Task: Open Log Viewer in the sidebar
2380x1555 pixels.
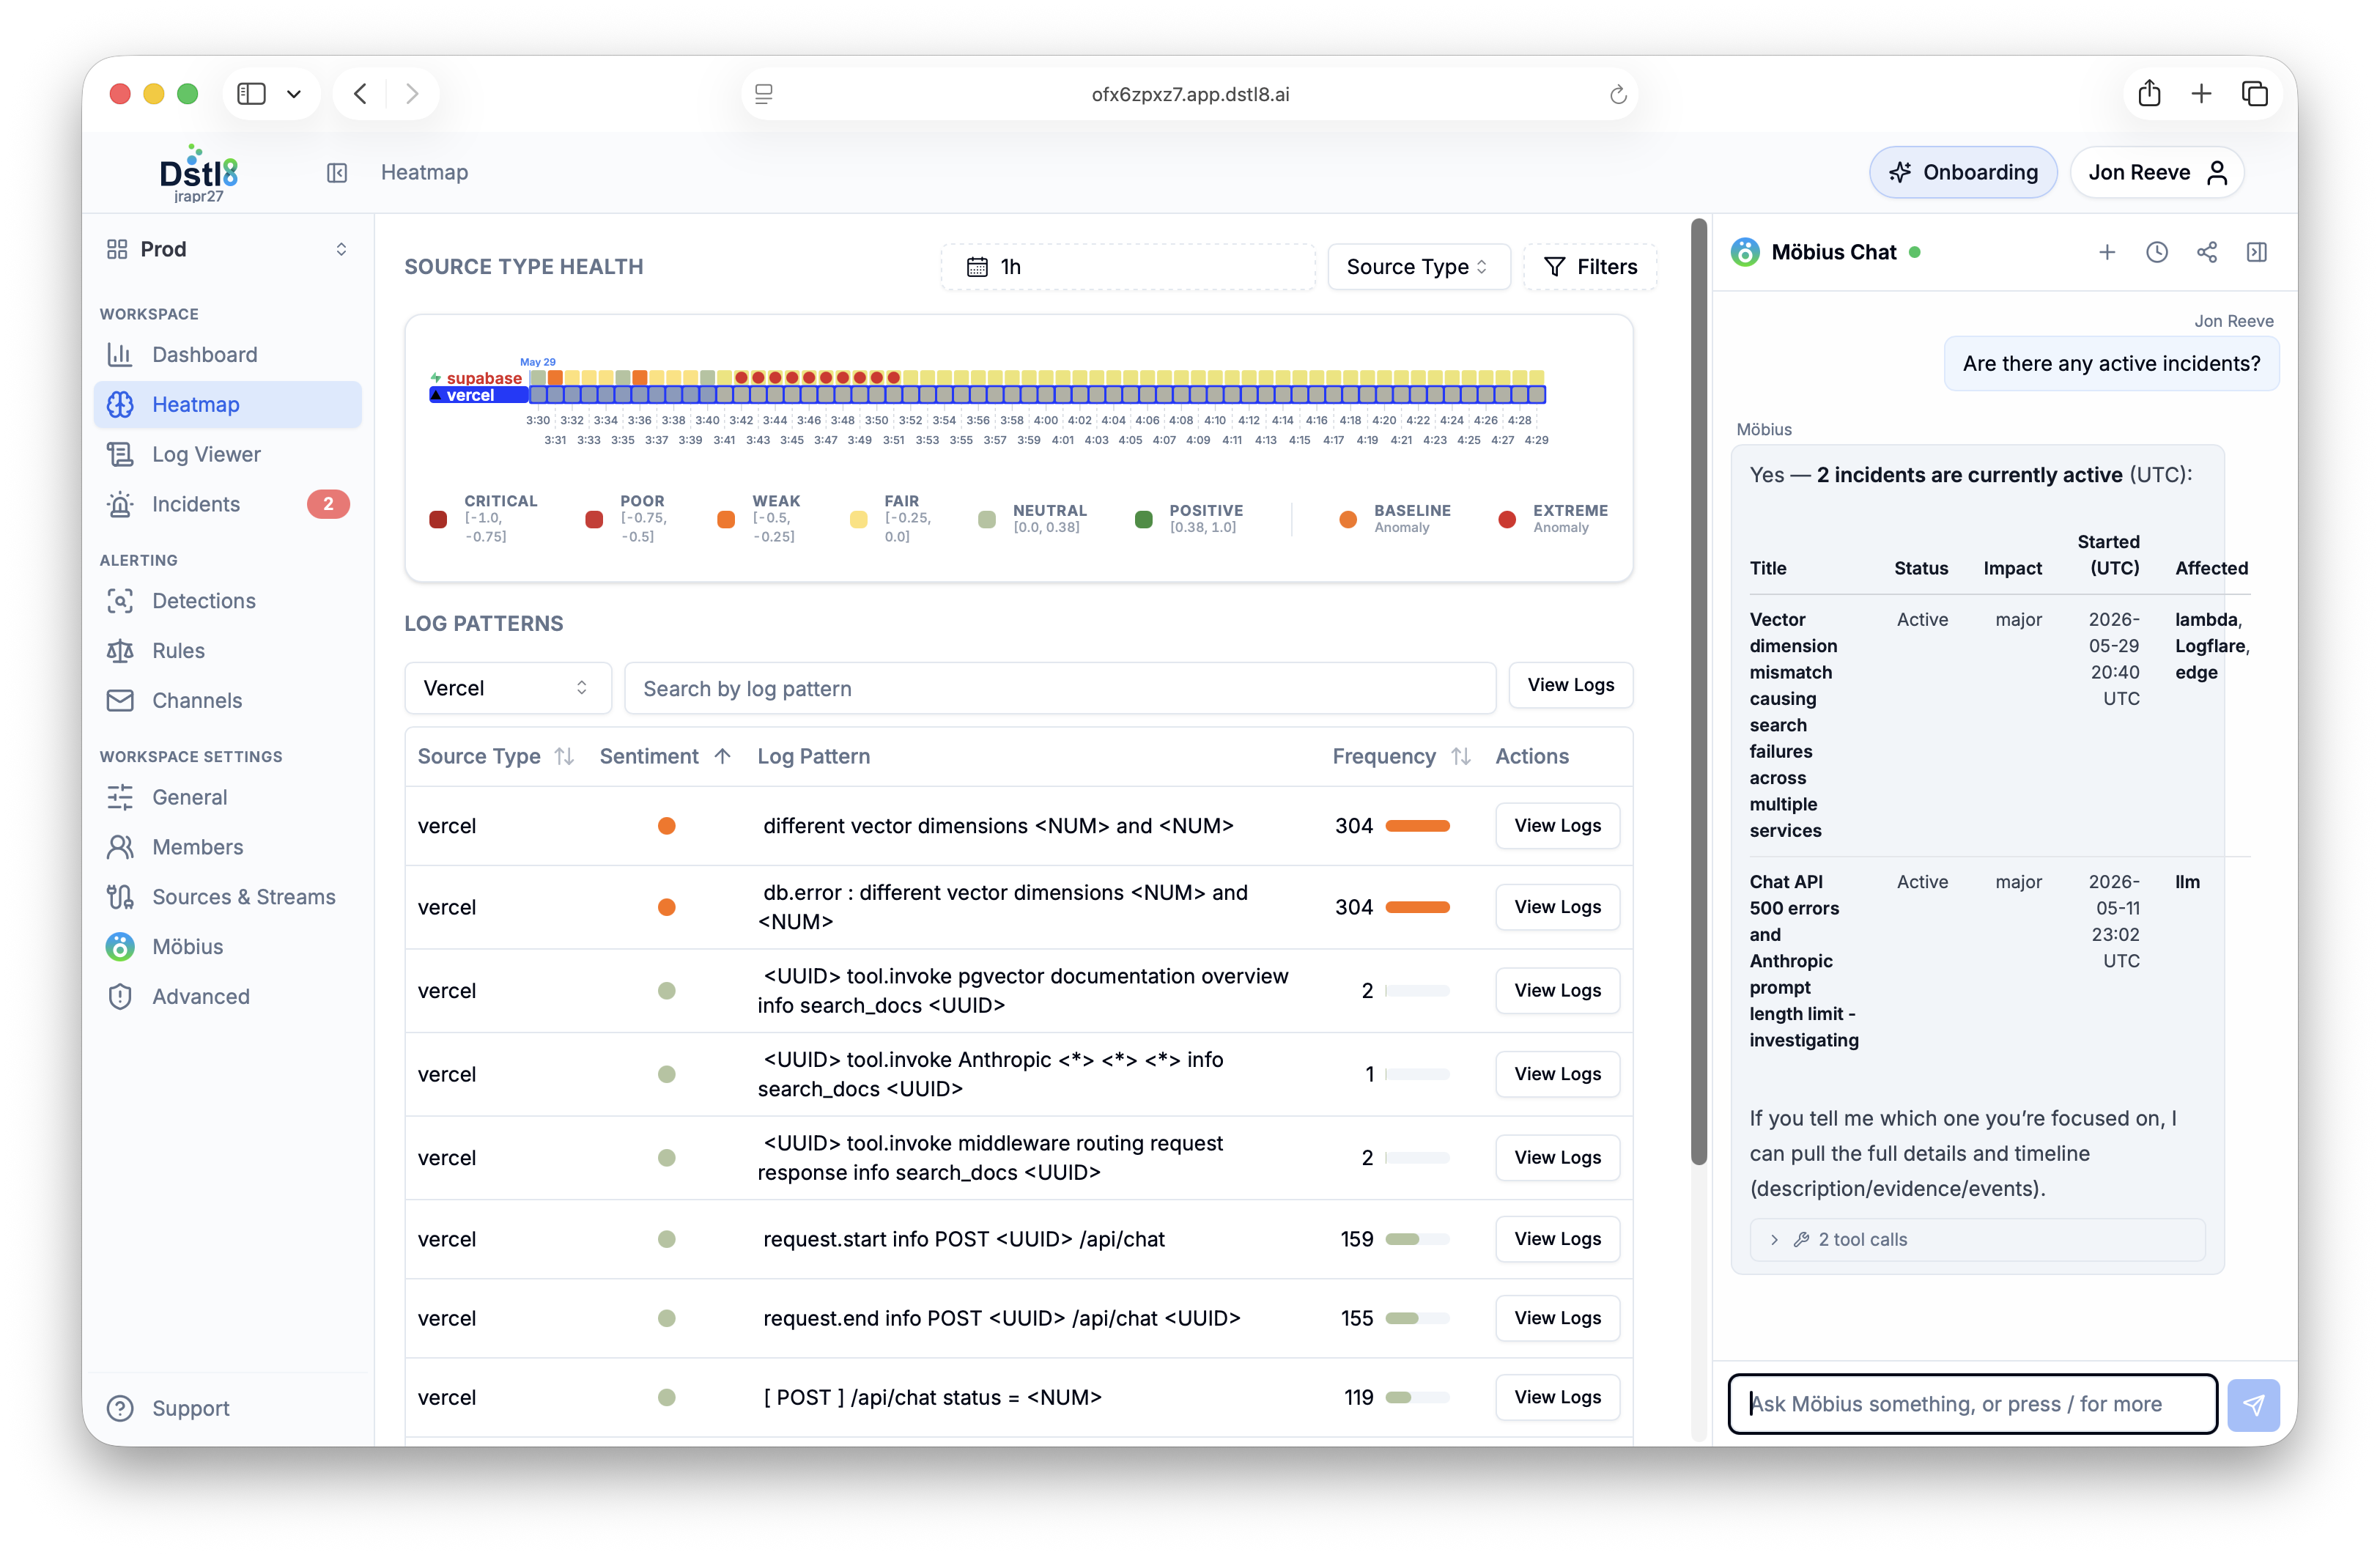Action: (x=228, y=455)
